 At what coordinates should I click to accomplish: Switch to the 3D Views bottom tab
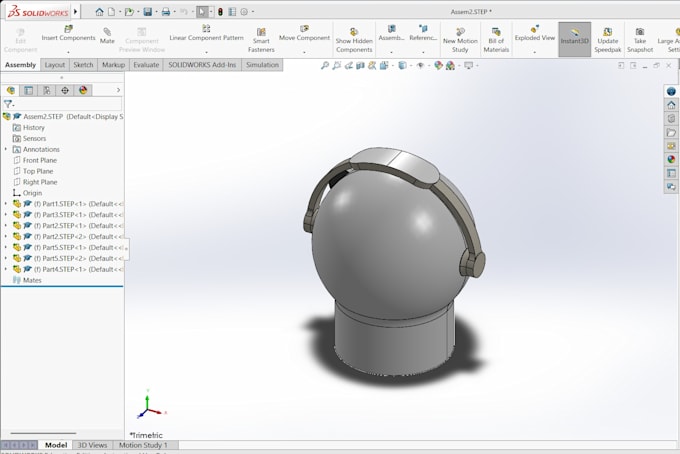point(92,445)
